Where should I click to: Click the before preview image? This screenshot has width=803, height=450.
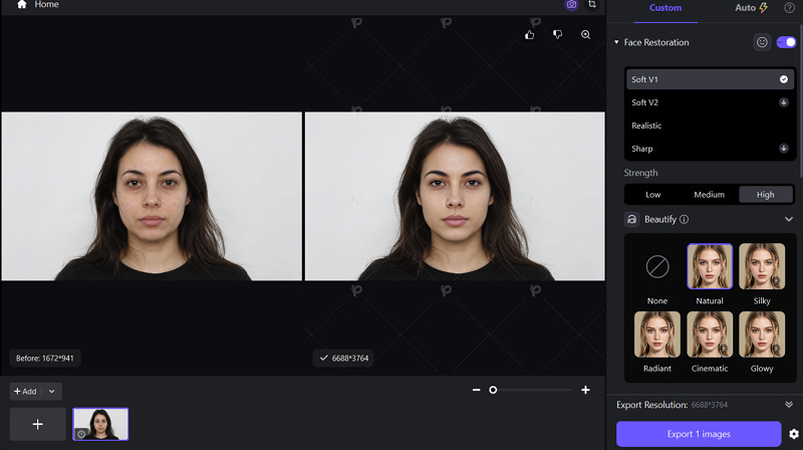click(152, 196)
